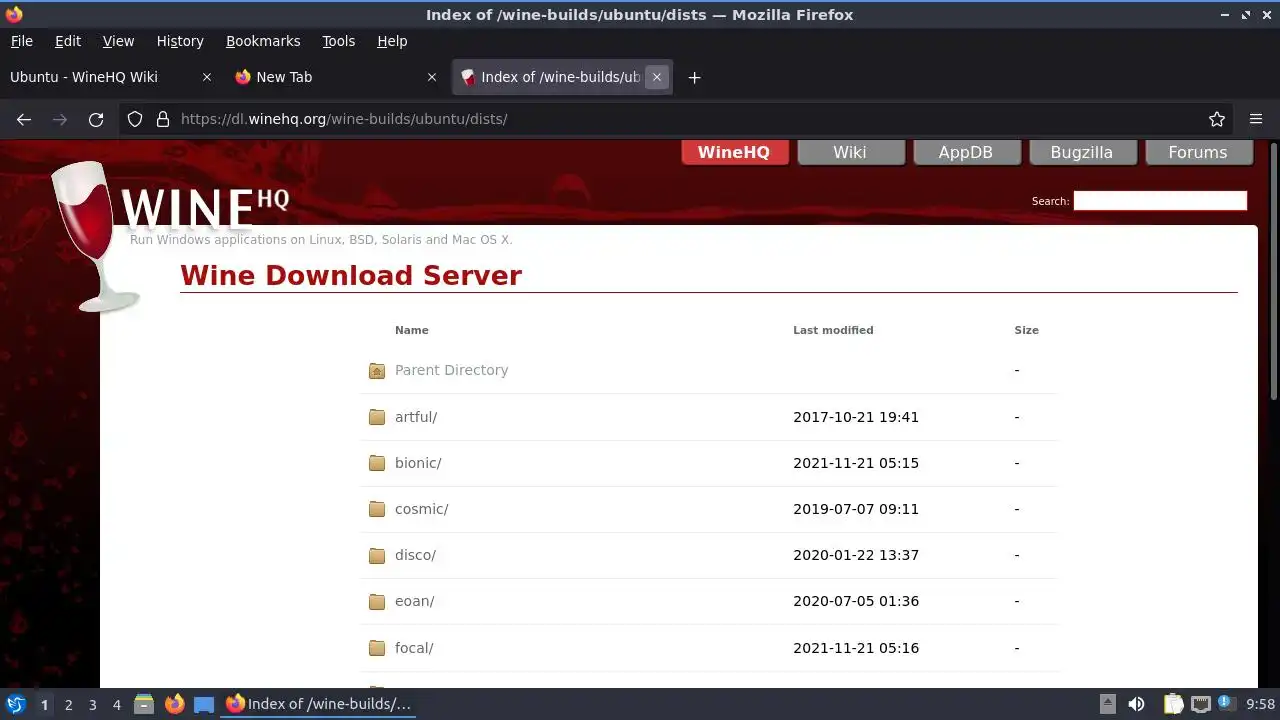Go back using the browser back arrow

(x=24, y=119)
